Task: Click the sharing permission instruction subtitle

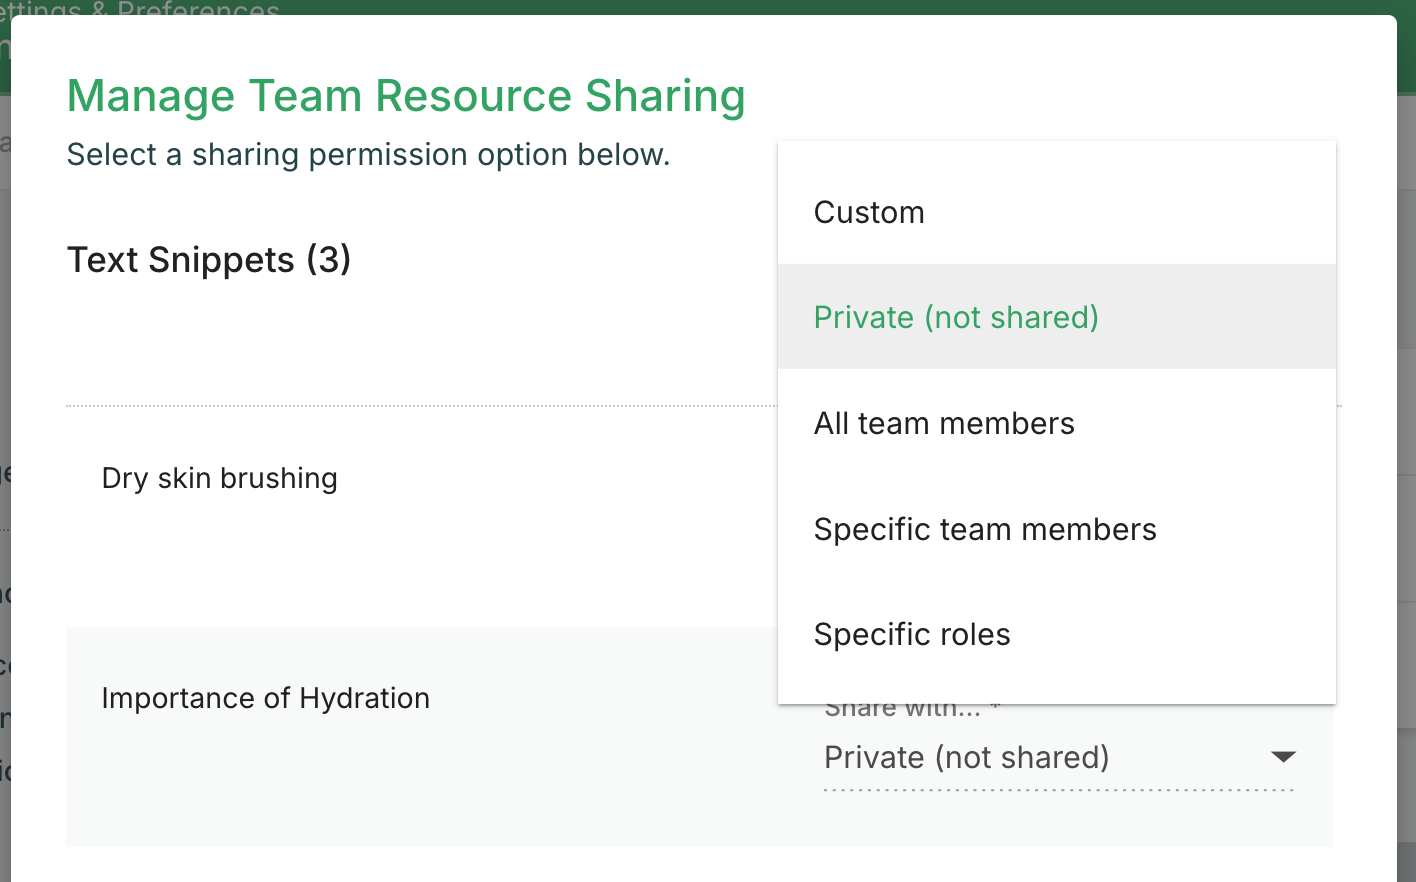Action: click(368, 155)
